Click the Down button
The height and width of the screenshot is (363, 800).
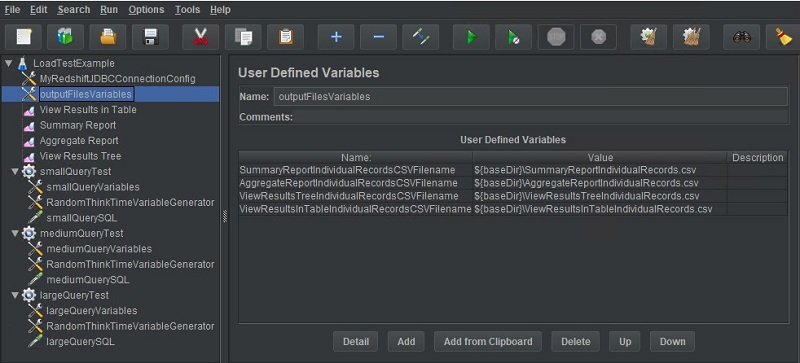pyautogui.click(x=672, y=342)
